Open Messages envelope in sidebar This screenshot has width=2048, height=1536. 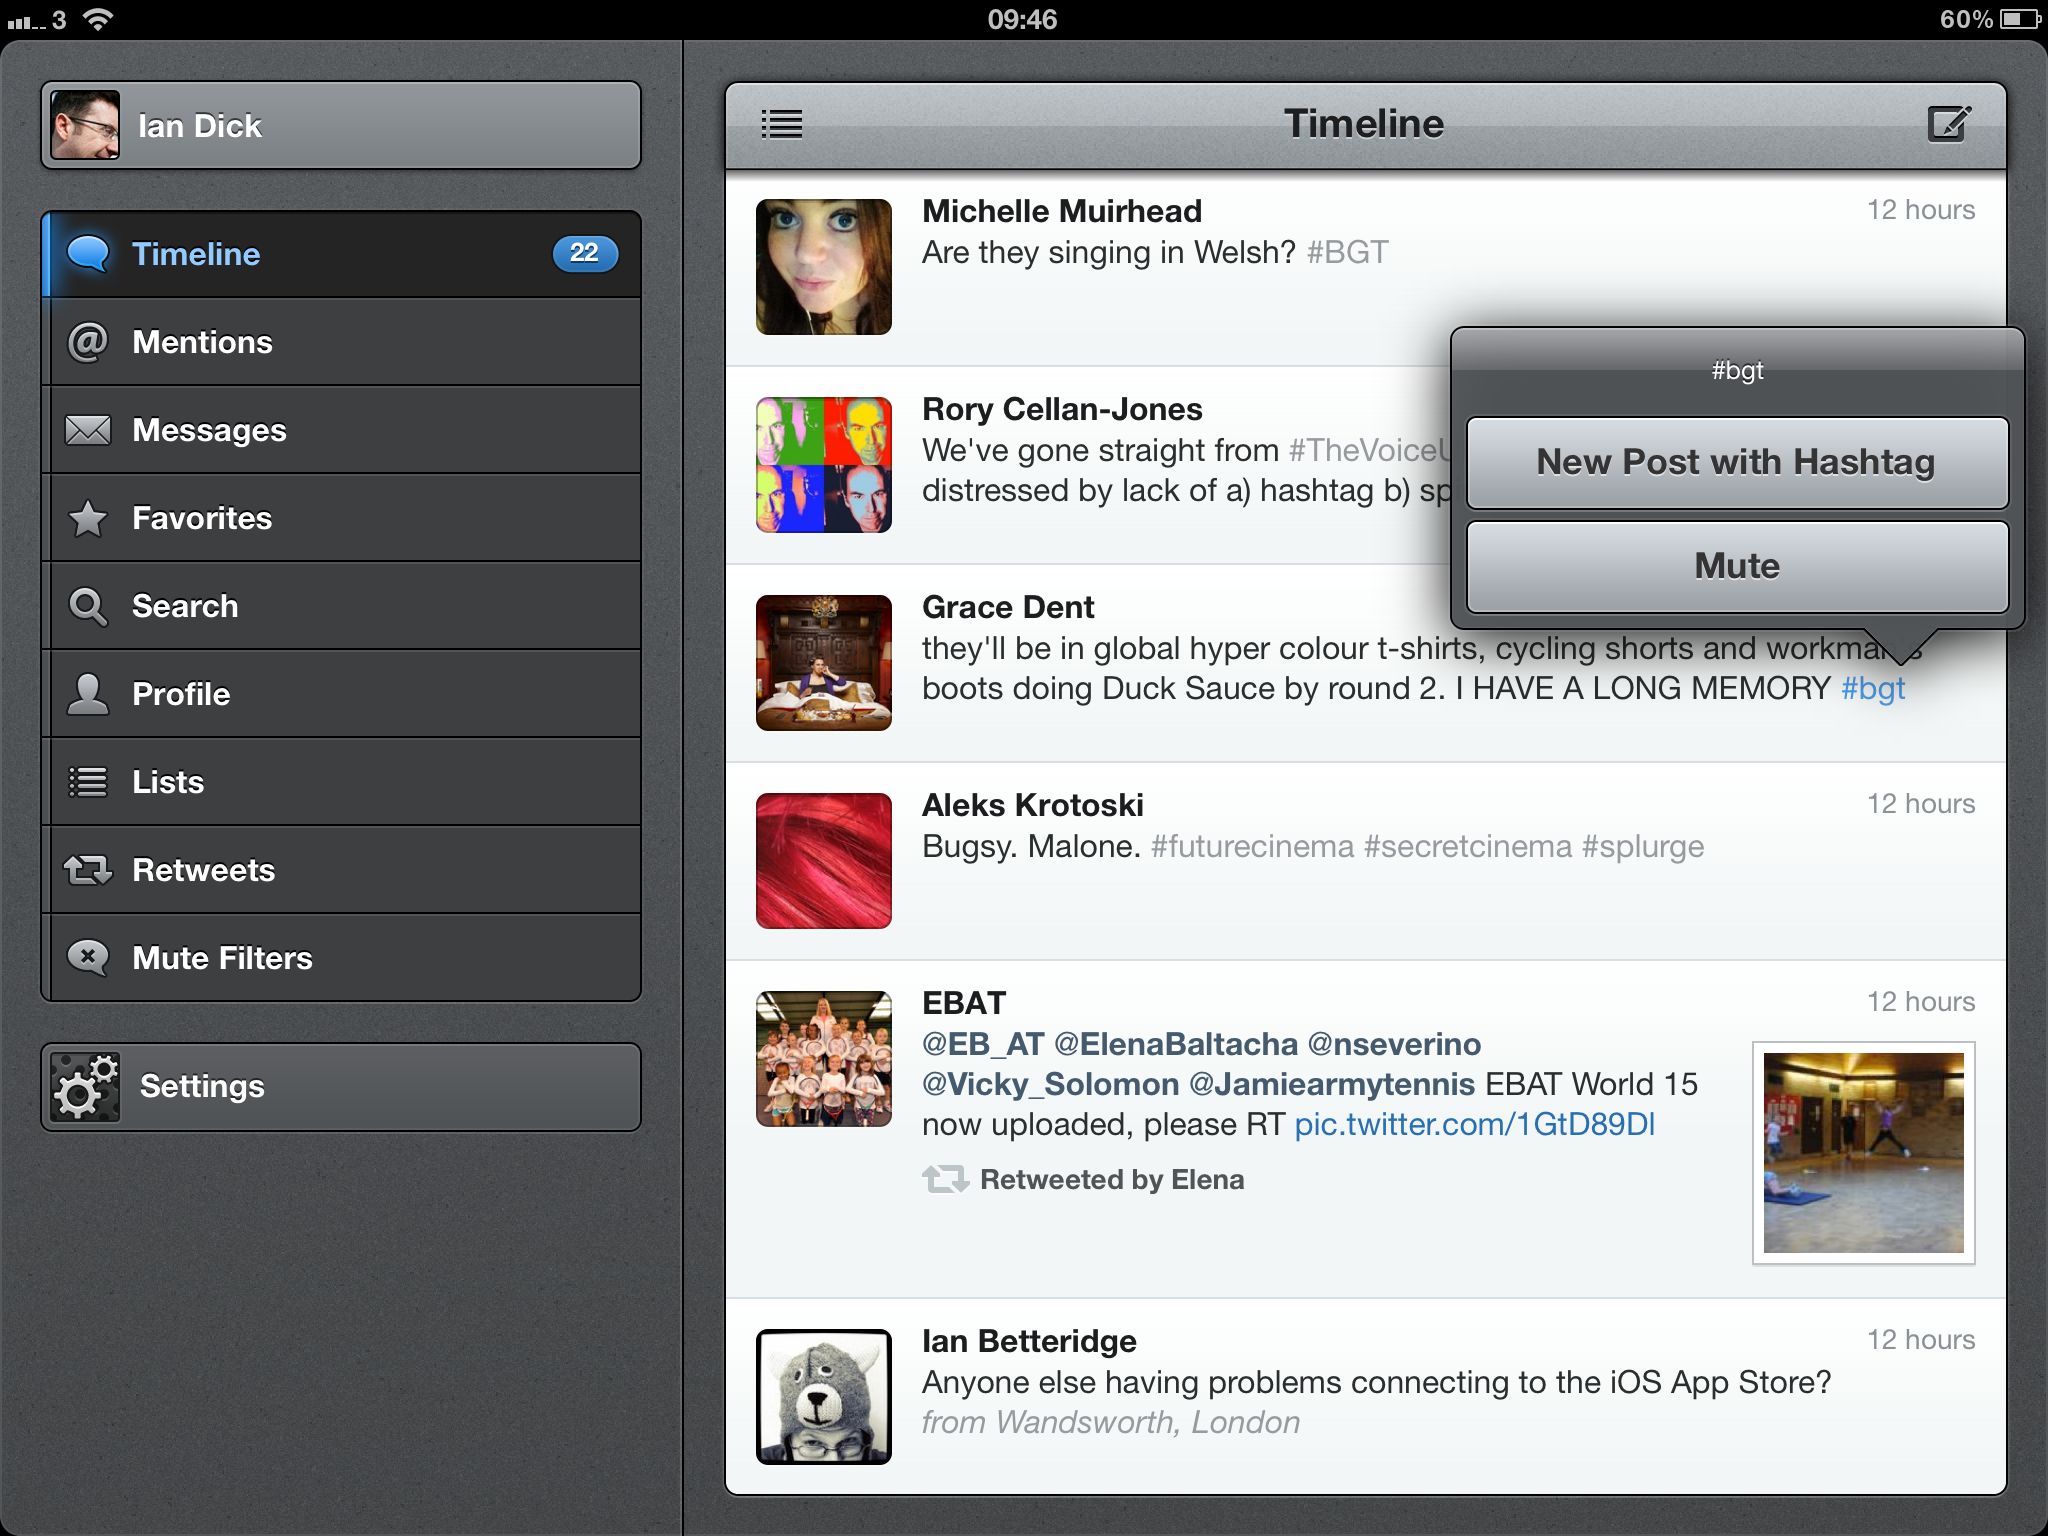point(341,430)
